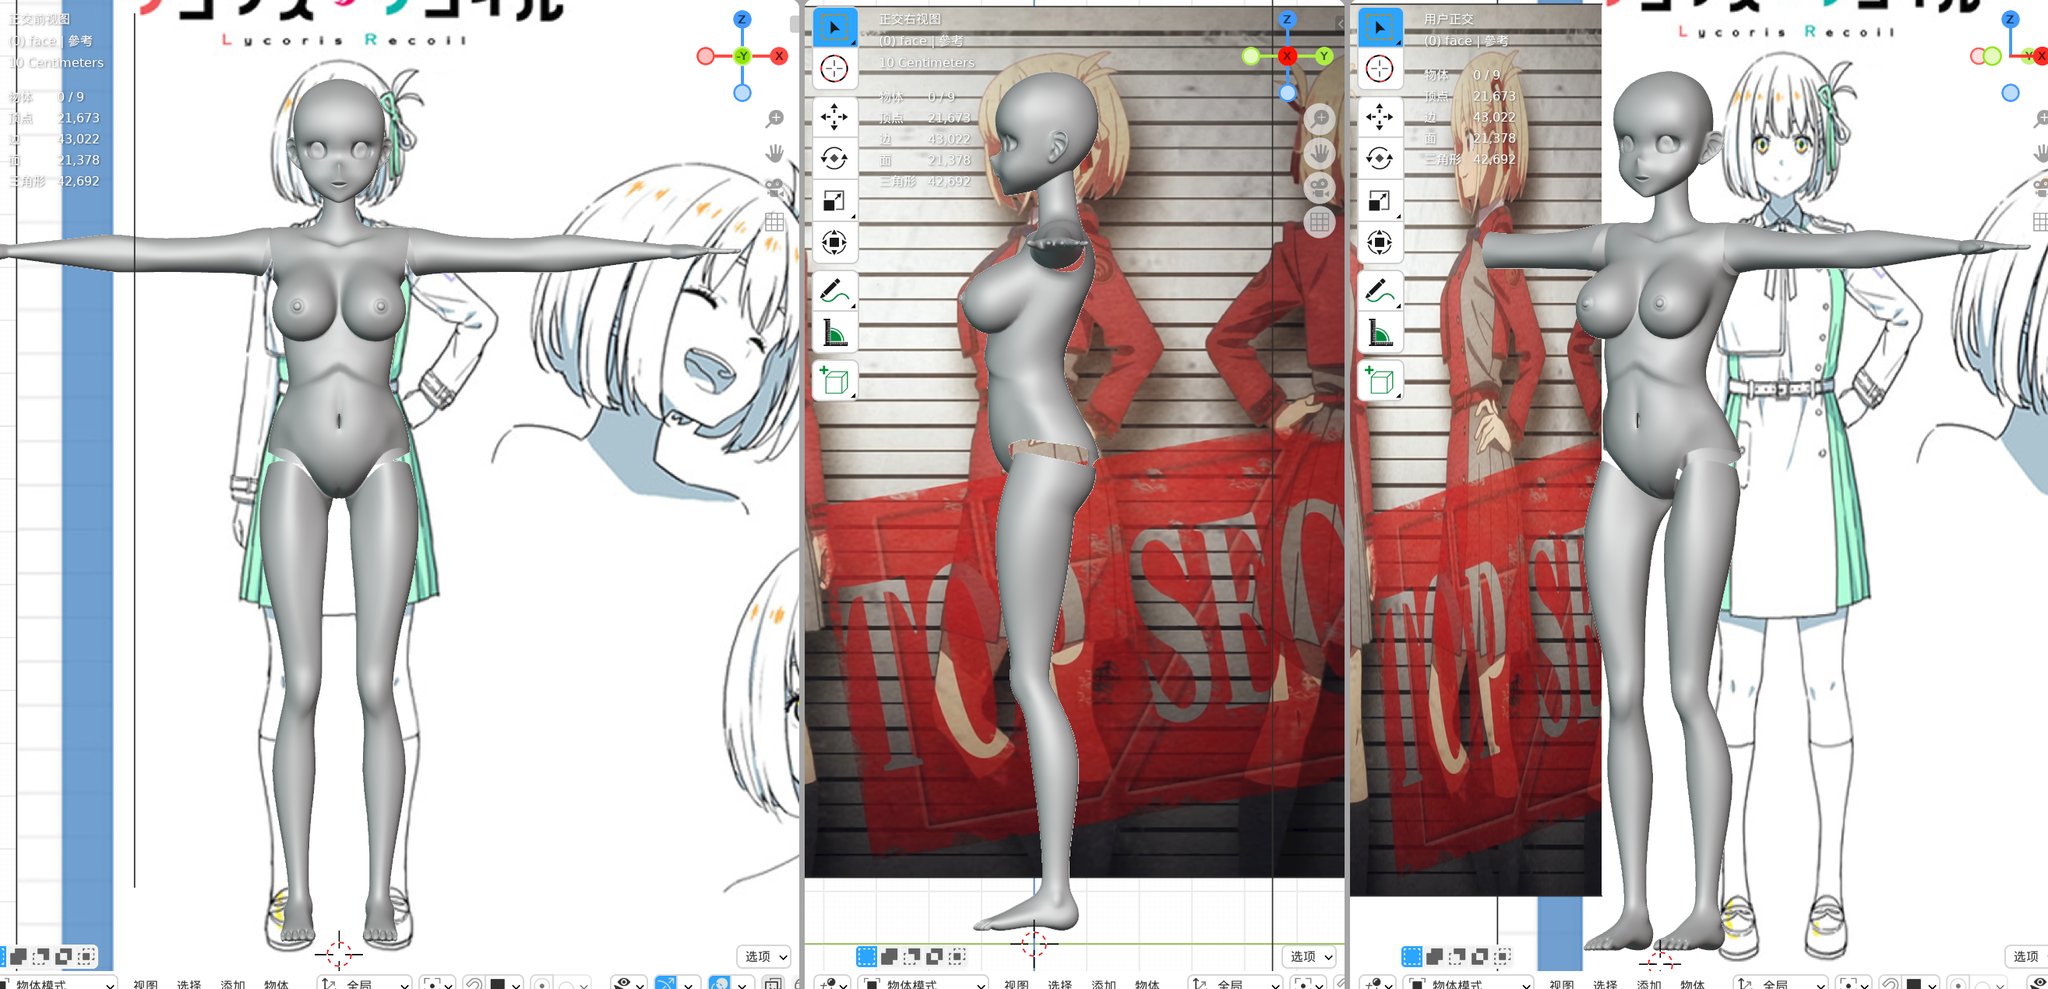This screenshot has width=2048, height=989.
Task: Open 选择 menu in the left viewport
Action: [x=189, y=984]
